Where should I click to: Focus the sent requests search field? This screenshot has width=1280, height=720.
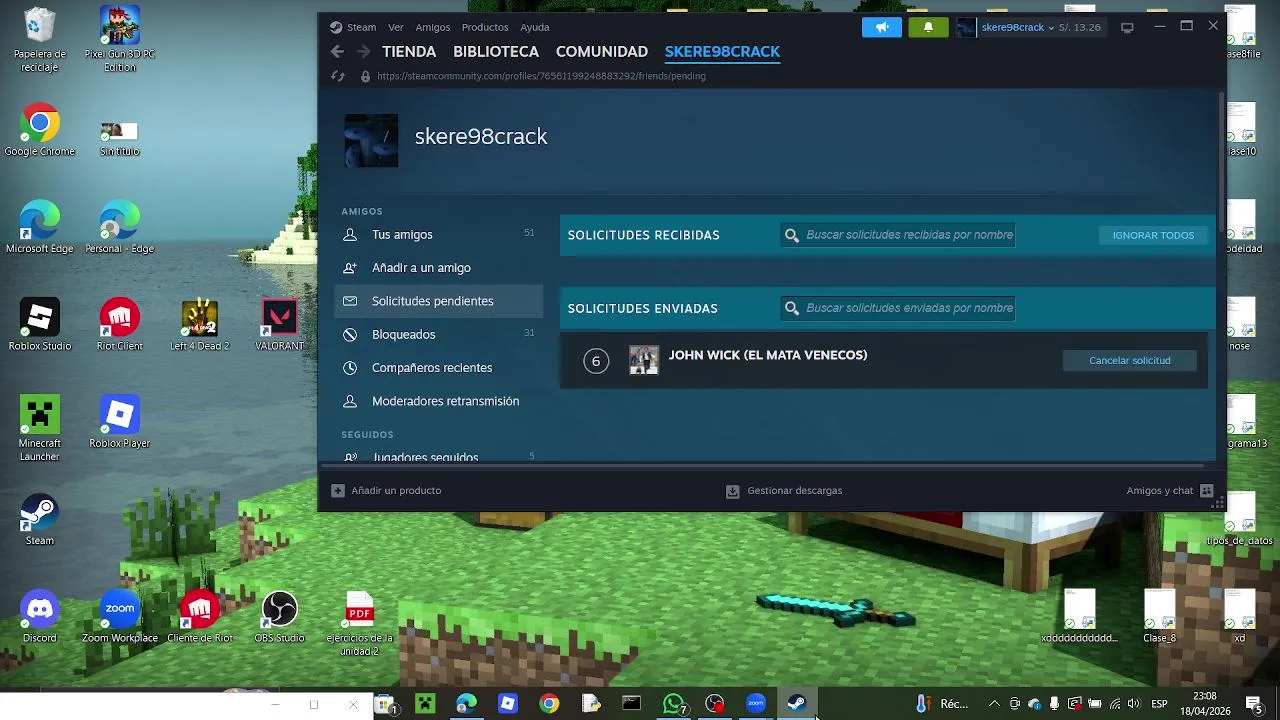pyautogui.click(x=899, y=308)
